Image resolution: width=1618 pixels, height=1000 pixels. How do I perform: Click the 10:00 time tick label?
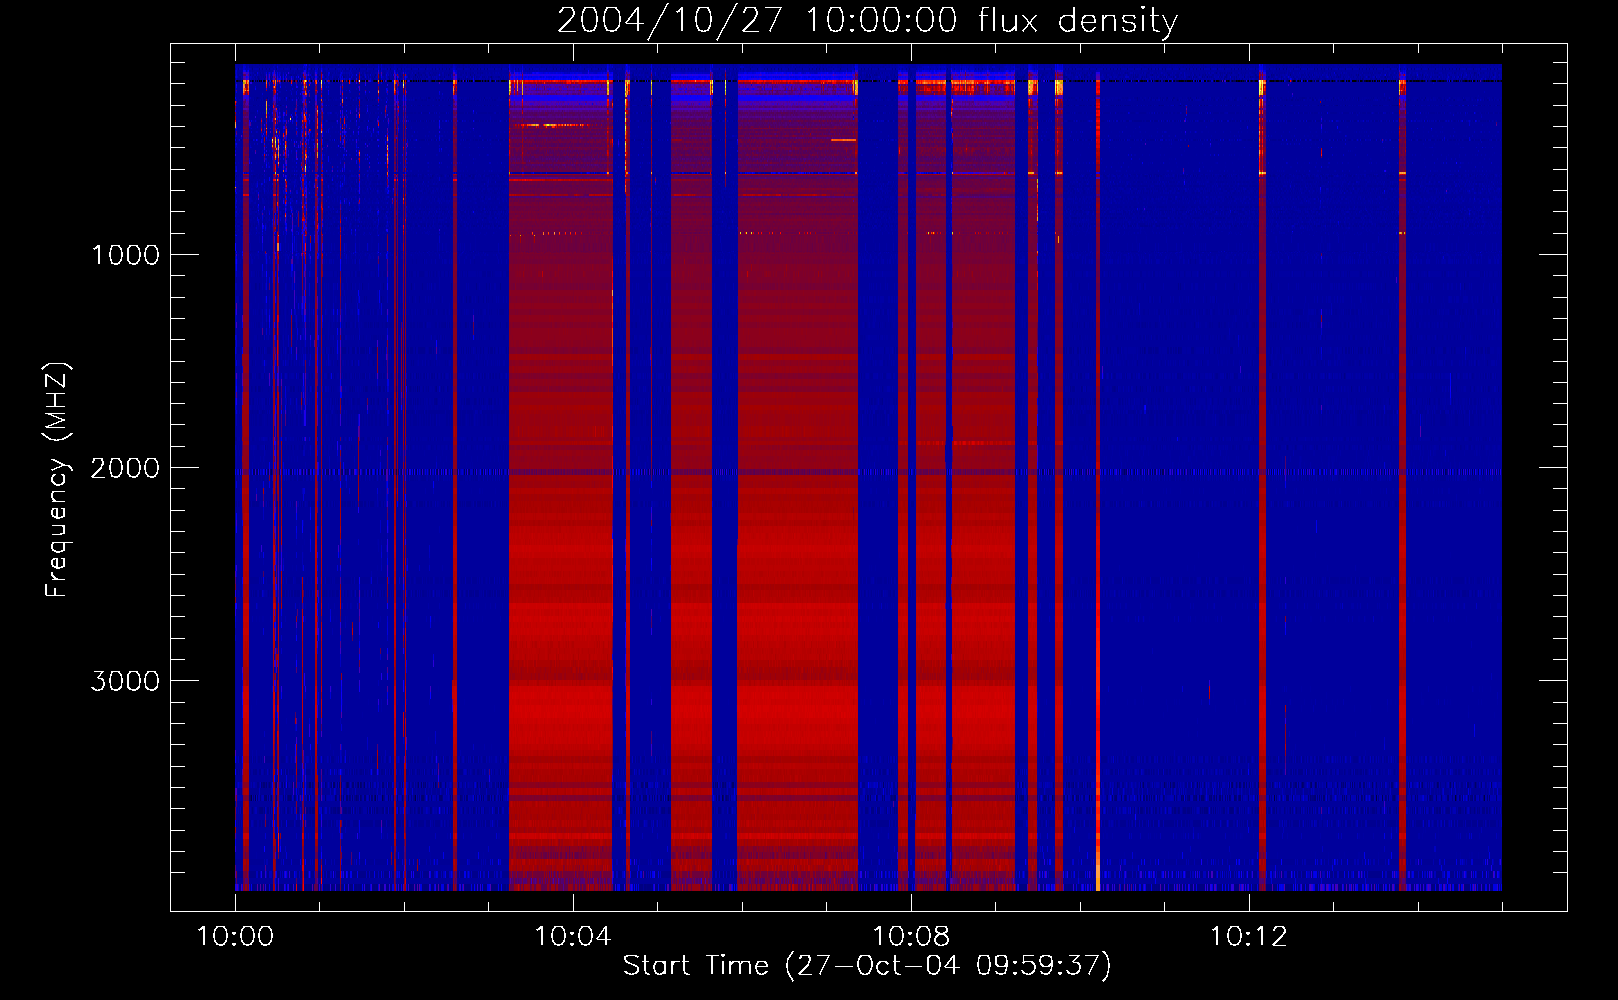click(x=235, y=937)
